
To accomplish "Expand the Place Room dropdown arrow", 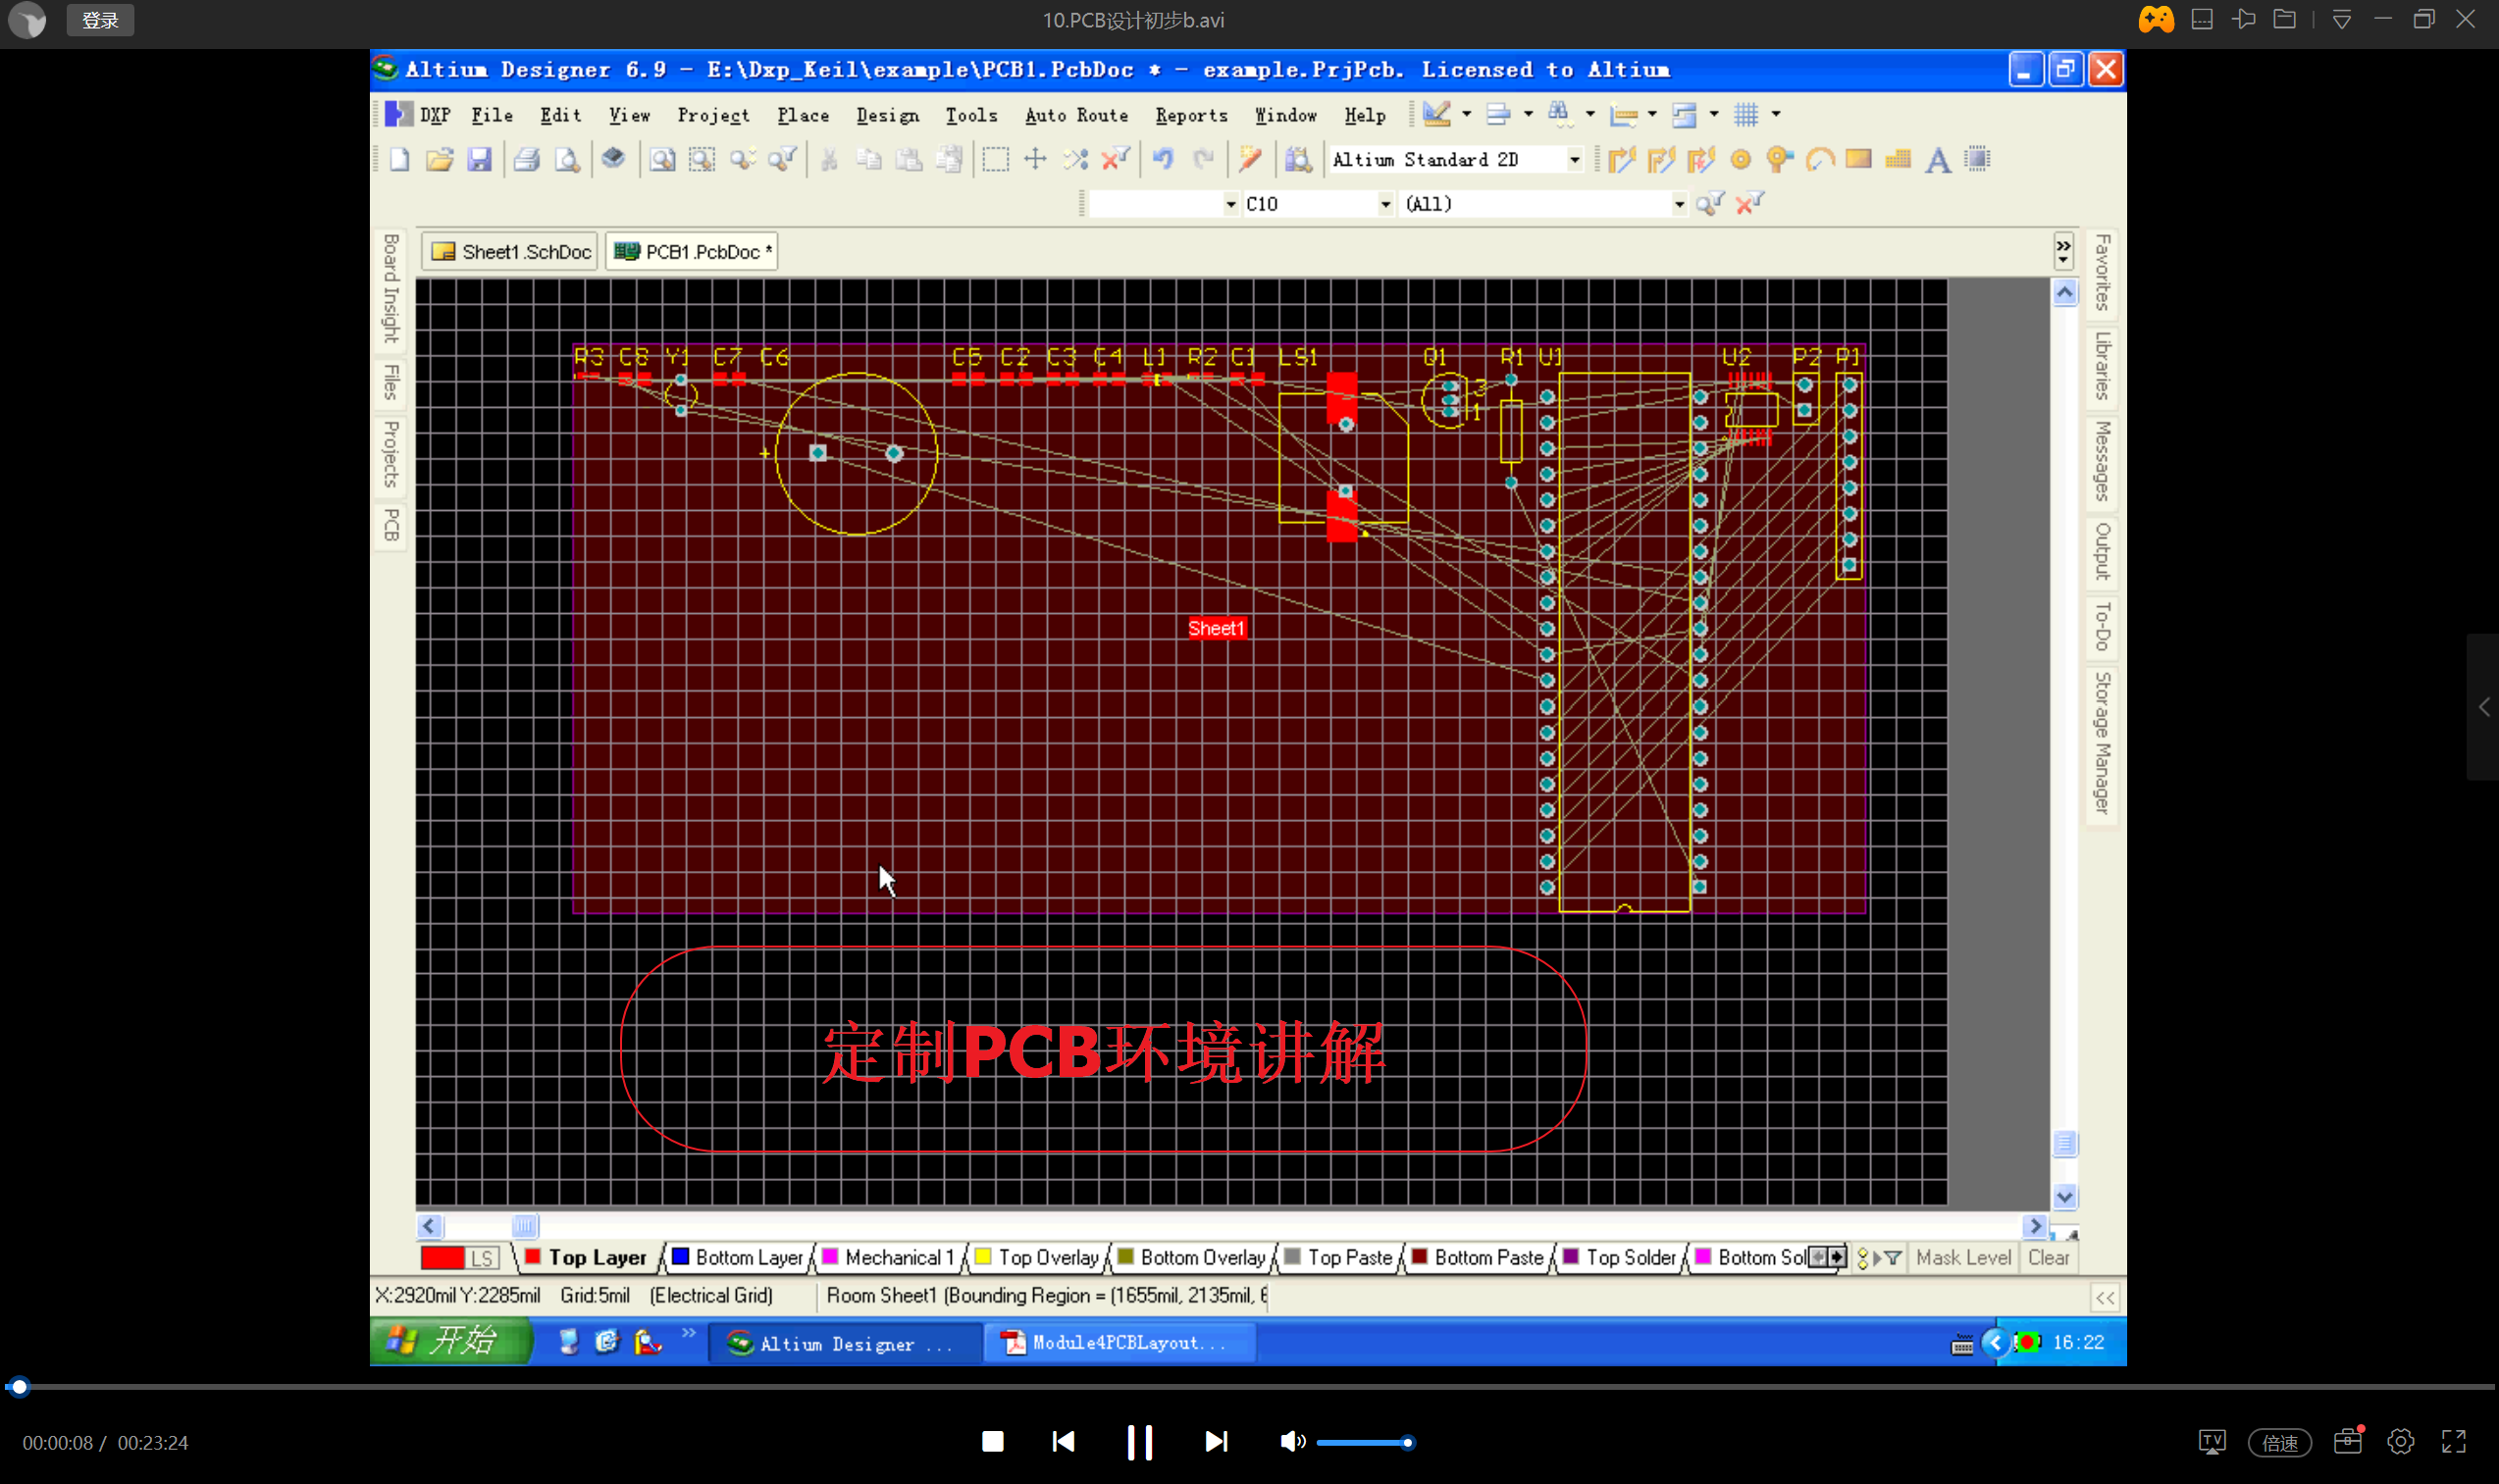I will [1715, 114].
